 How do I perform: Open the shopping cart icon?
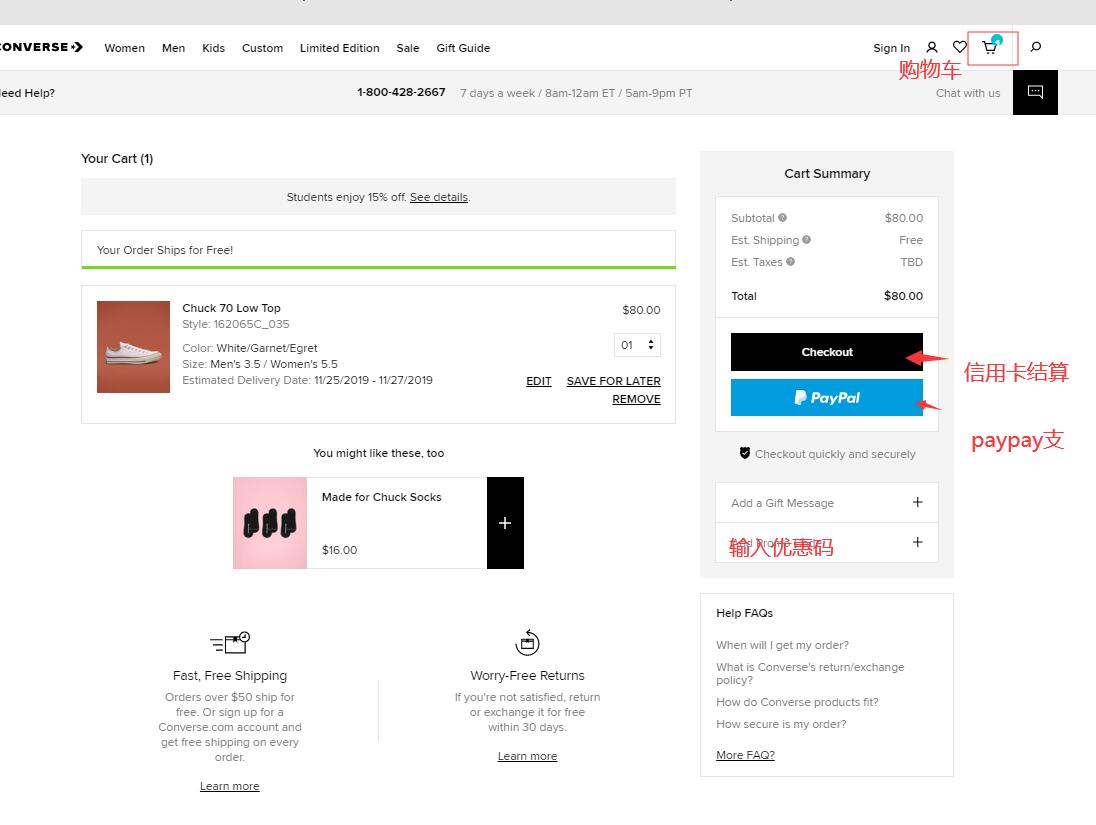pos(990,47)
